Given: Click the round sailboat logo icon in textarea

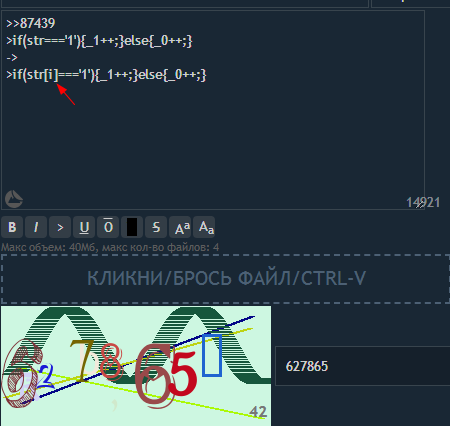Looking at the screenshot, I should [14, 199].
